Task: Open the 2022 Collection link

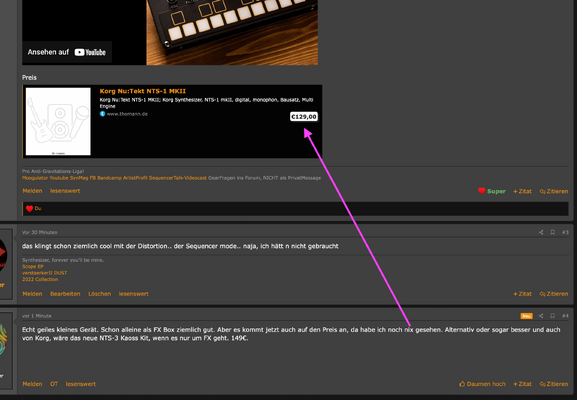Action: click(40, 279)
